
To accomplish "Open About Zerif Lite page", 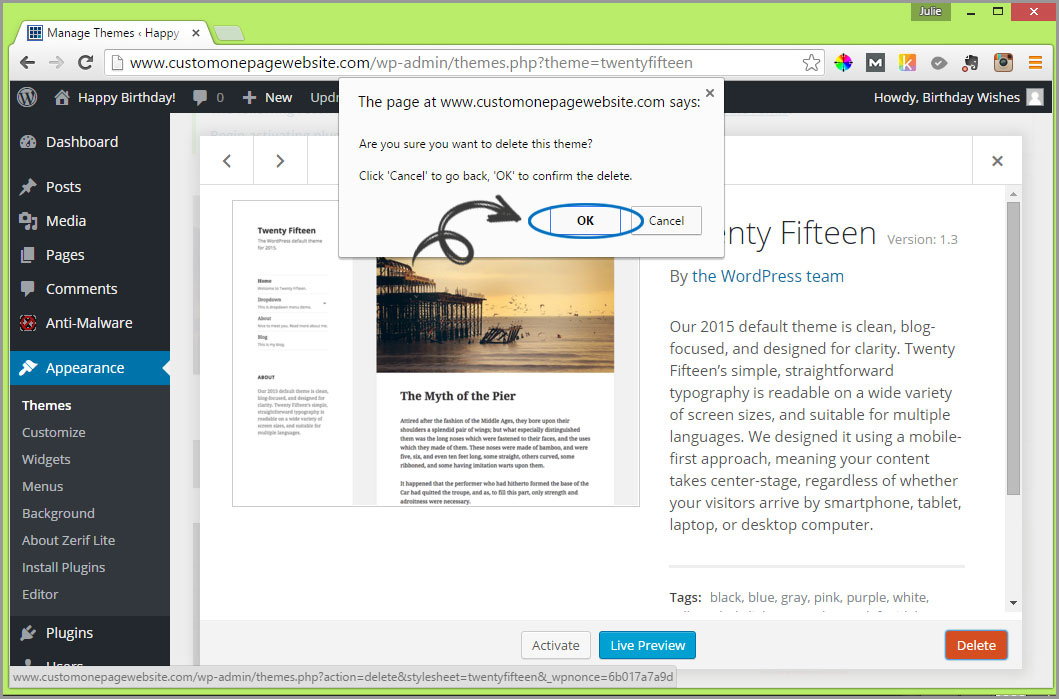I will (68, 540).
